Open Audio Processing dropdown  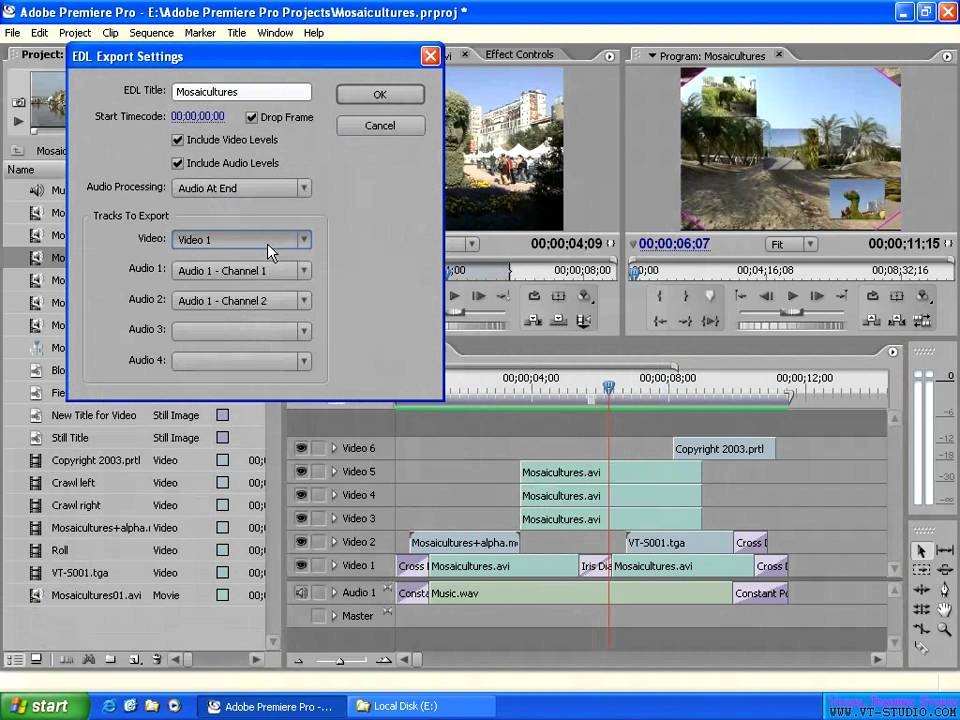(x=242, y=188)
